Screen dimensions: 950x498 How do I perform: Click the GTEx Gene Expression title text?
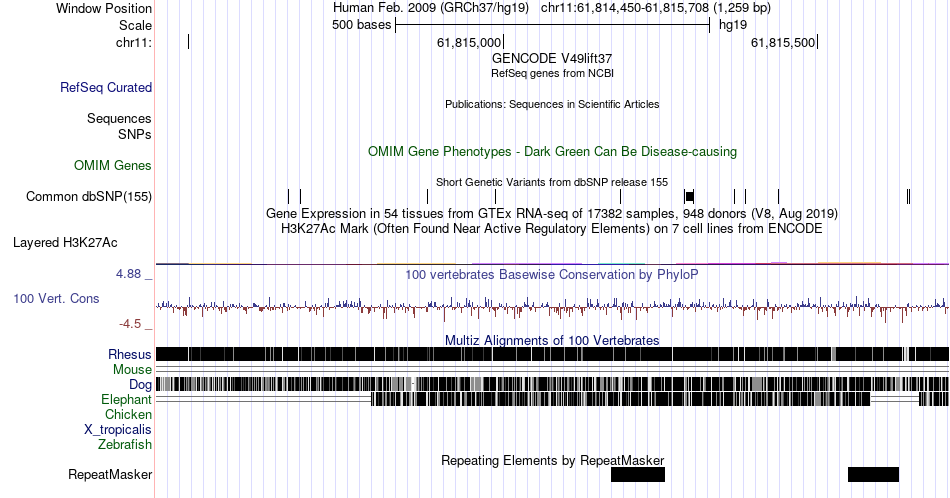pyautogui.click(x=552, y=213)
